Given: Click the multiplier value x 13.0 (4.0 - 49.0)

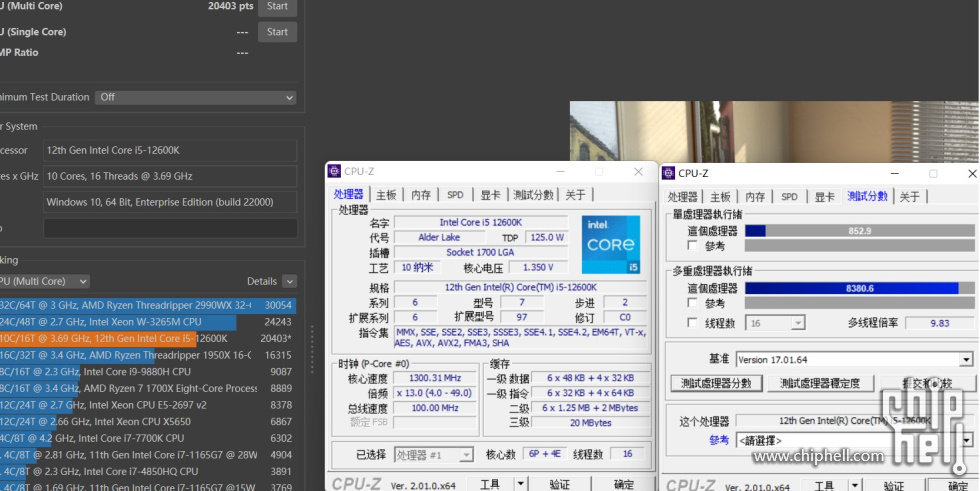Looking at the screenshot, I should pyautogui.click(x=435, y=393).
